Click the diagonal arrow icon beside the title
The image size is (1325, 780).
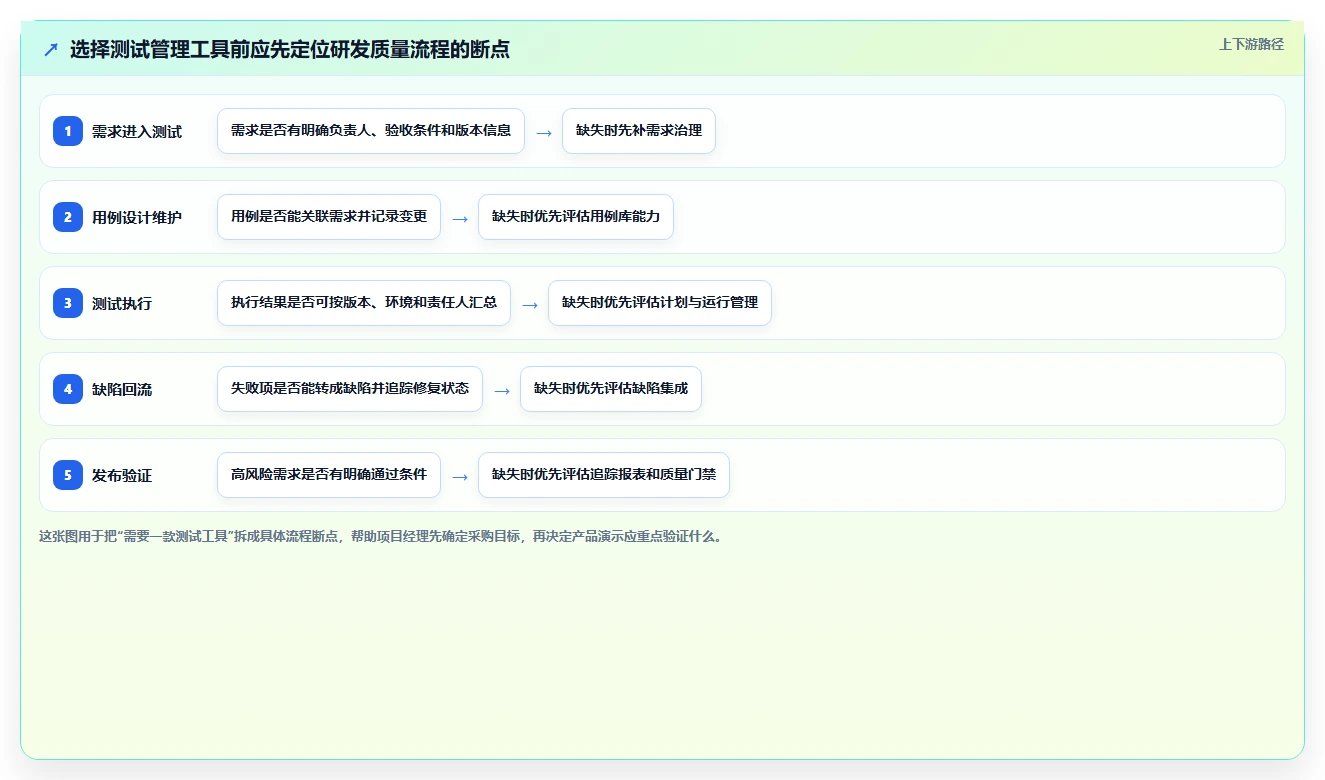pos(51,50)
